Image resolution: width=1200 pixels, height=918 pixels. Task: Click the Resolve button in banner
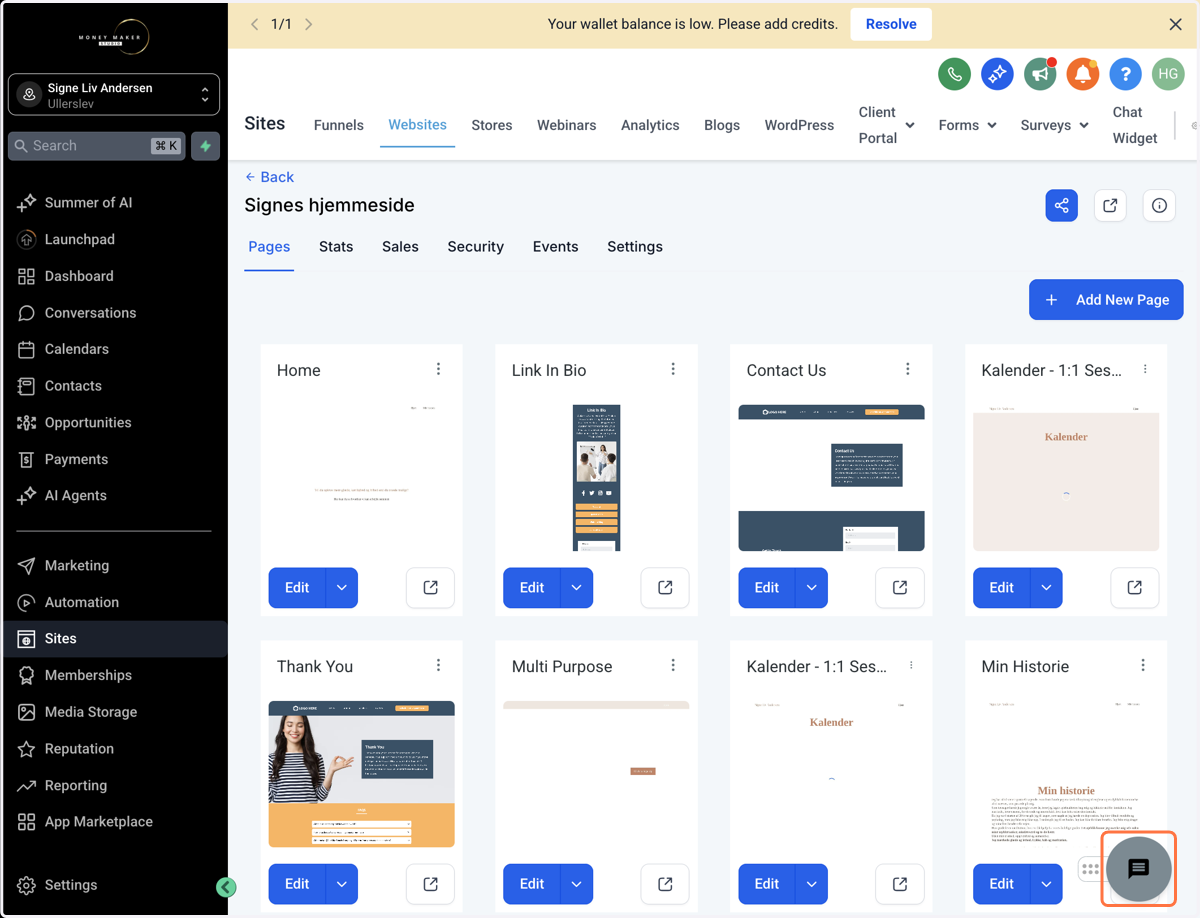click(x=891, y=24)
